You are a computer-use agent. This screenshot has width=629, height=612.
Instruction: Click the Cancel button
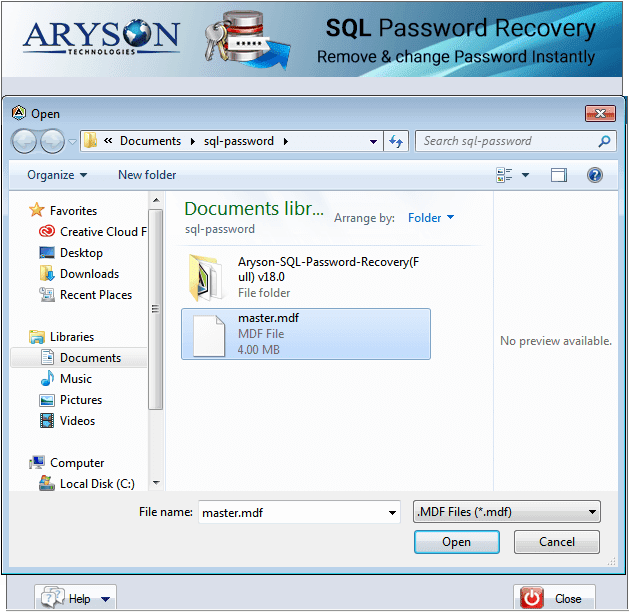click(x=557, y=542)
